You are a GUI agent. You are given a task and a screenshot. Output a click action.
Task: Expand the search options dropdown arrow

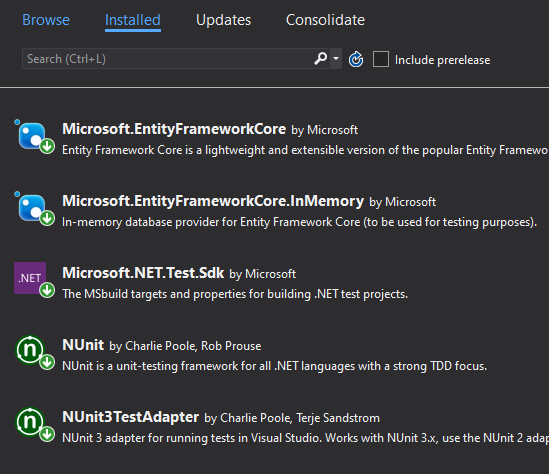coord(336,58)
